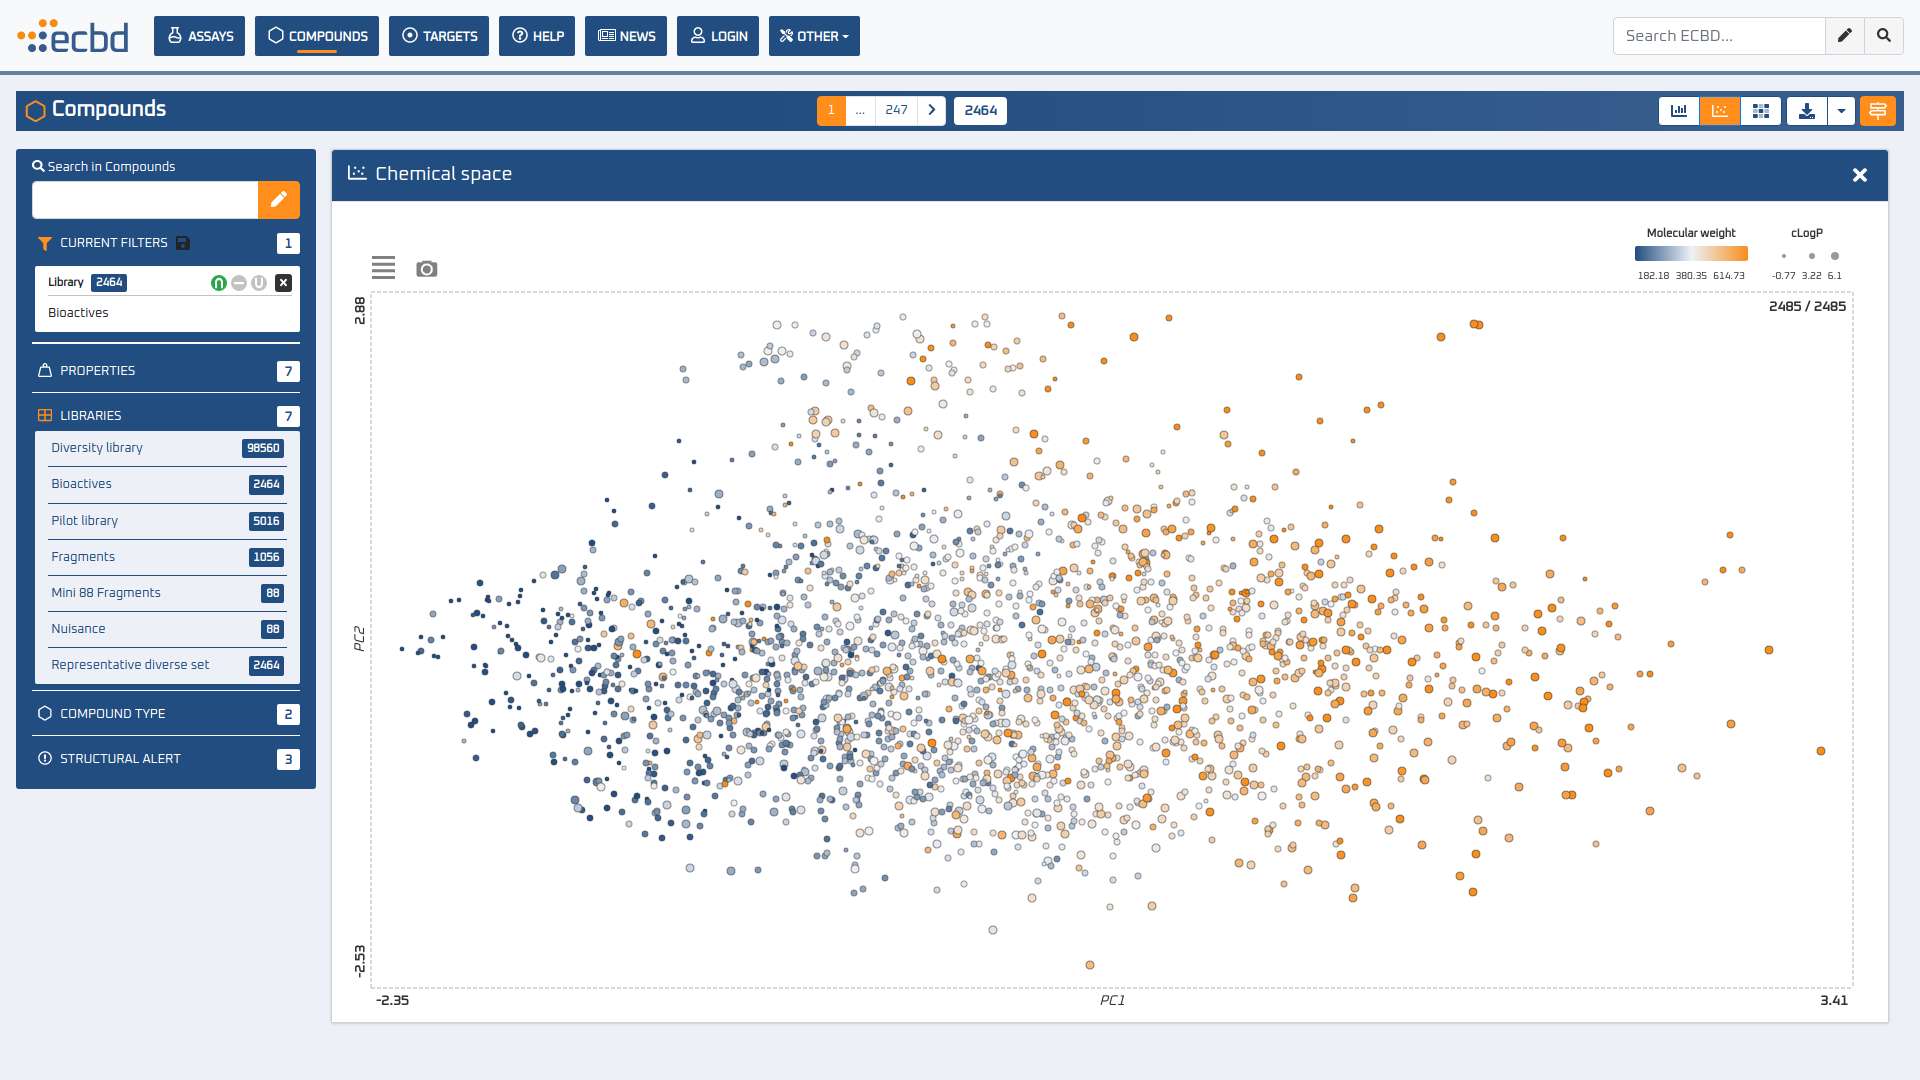Viewport: 1920px width, 1080px height.
Task: Click the structure editor pencil in header
Action: pos(1844,36)
